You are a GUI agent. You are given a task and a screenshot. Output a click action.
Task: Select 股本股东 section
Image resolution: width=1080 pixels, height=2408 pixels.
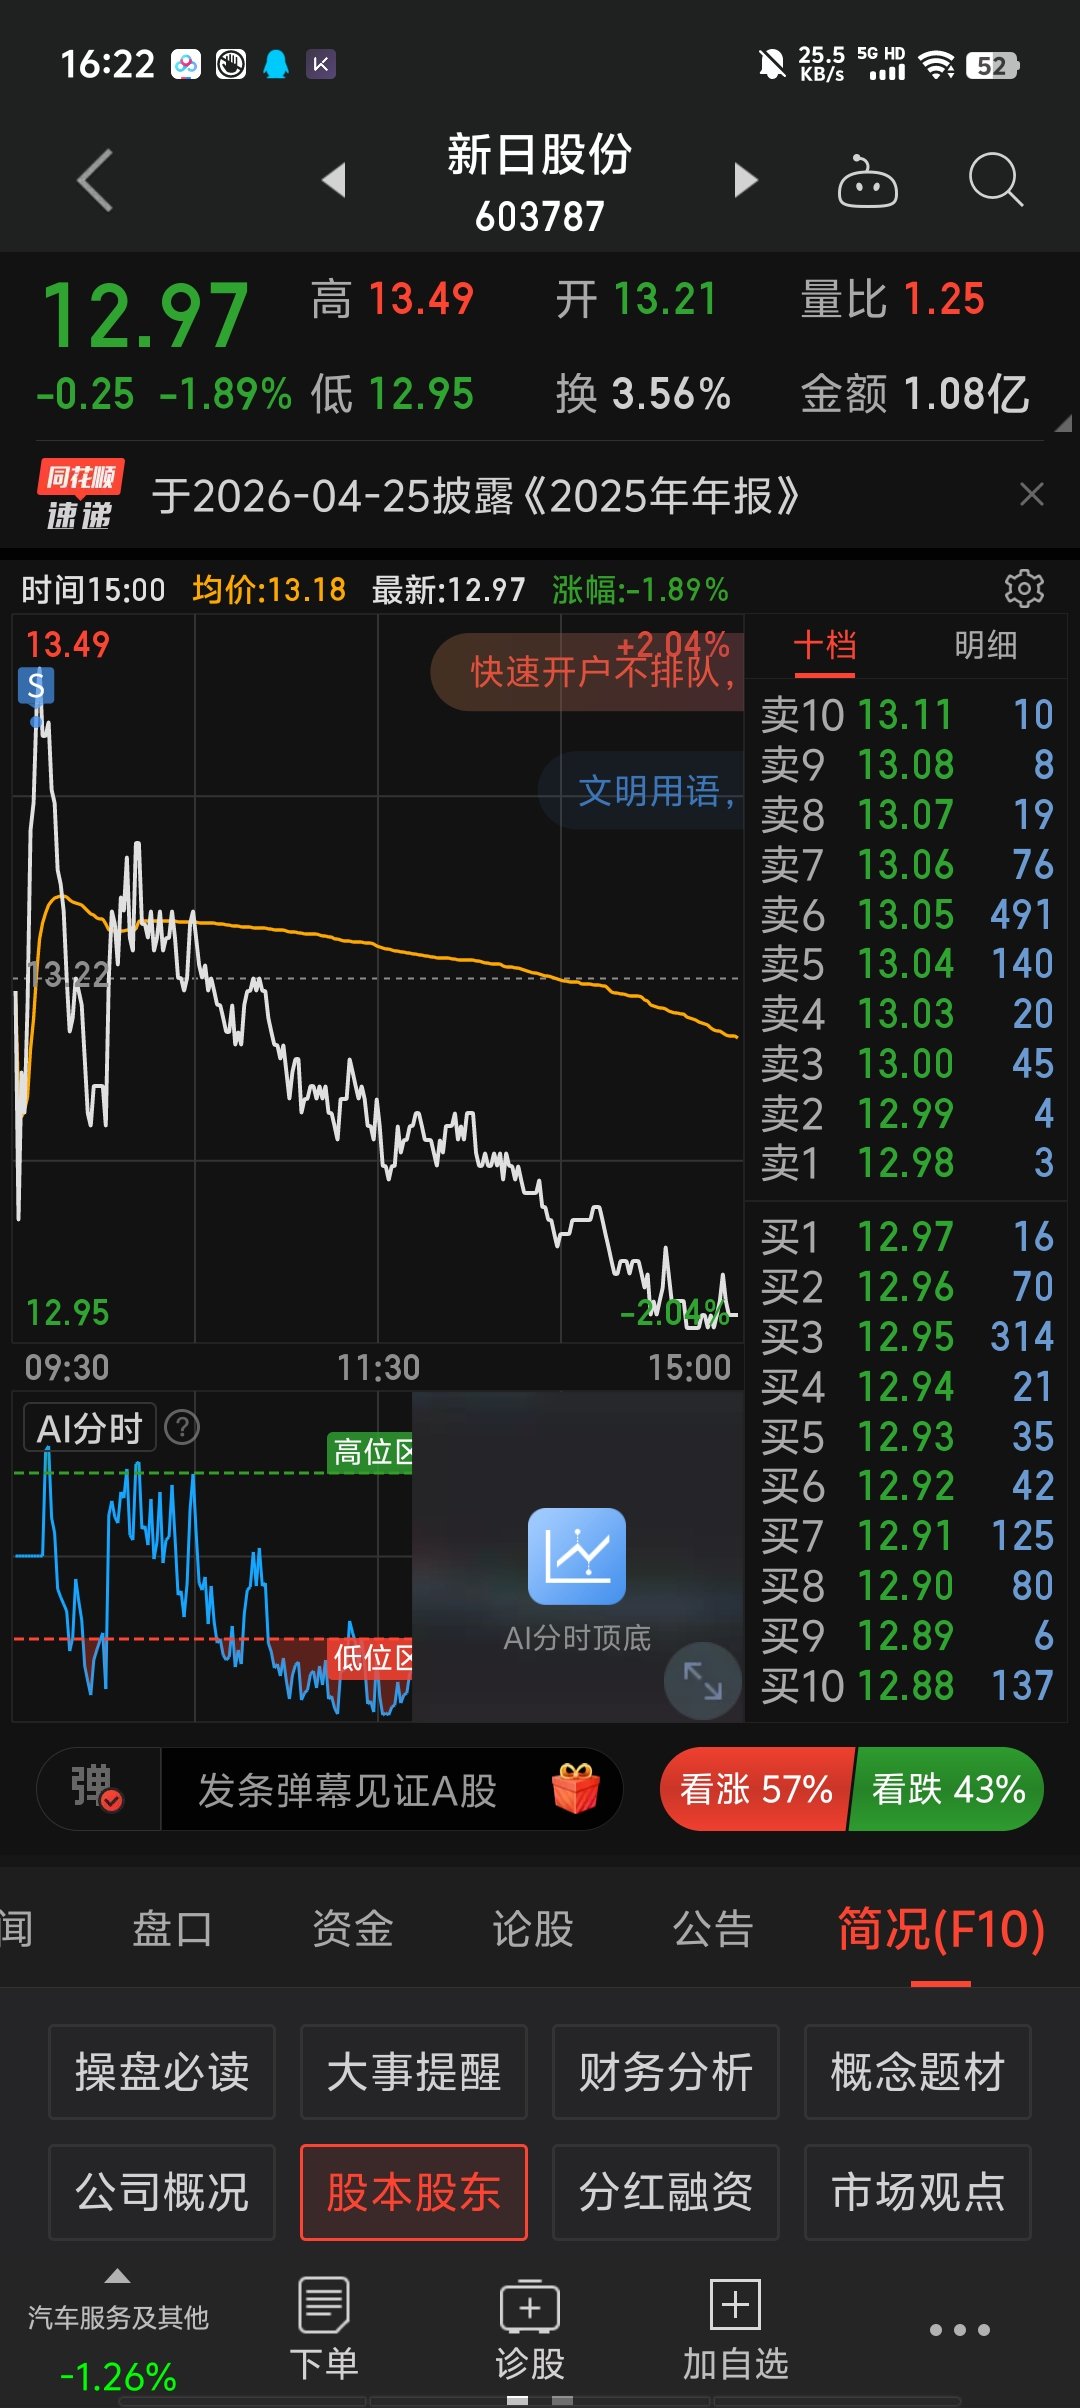414,2192
